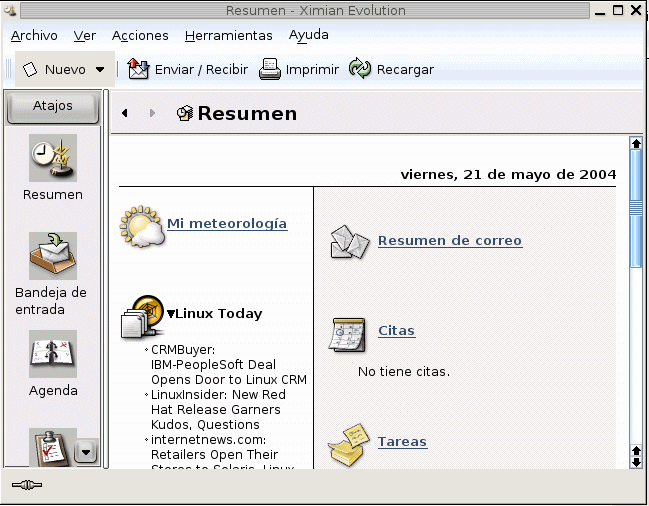
Task: Open the Mi meteorología link
Action: pos(227,224)
